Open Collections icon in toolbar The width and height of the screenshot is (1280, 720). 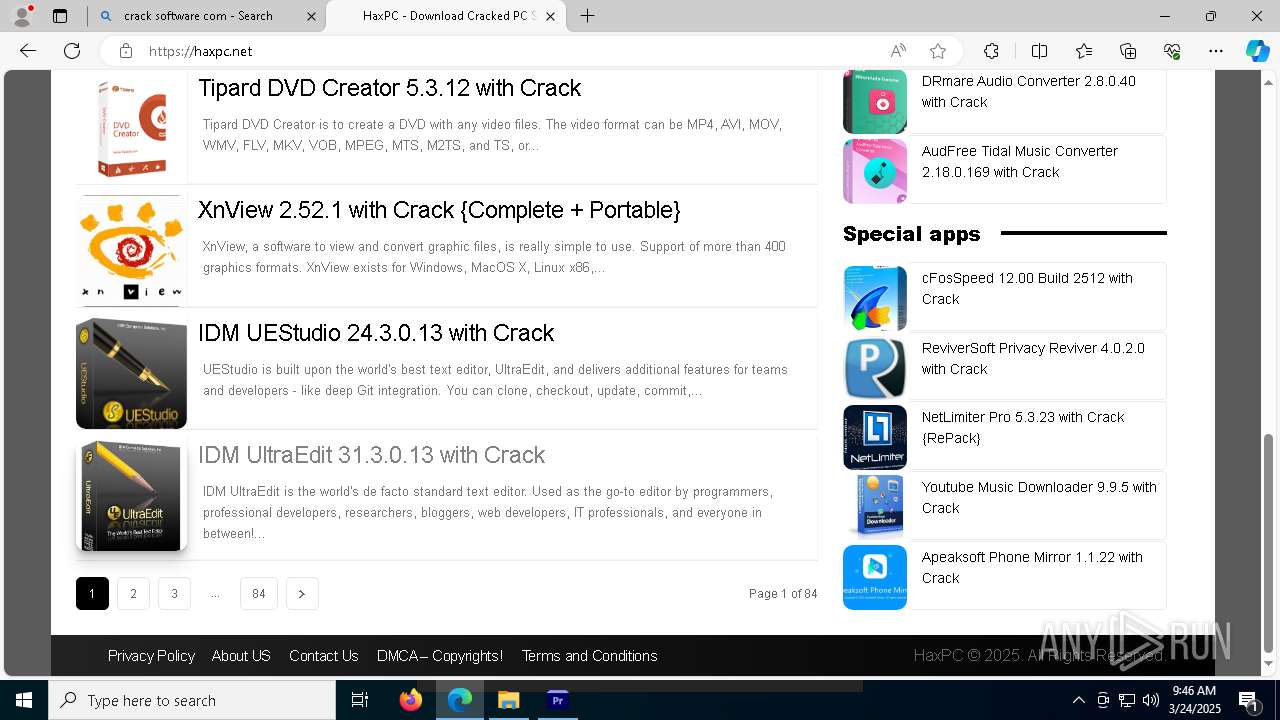[1128, 51]
